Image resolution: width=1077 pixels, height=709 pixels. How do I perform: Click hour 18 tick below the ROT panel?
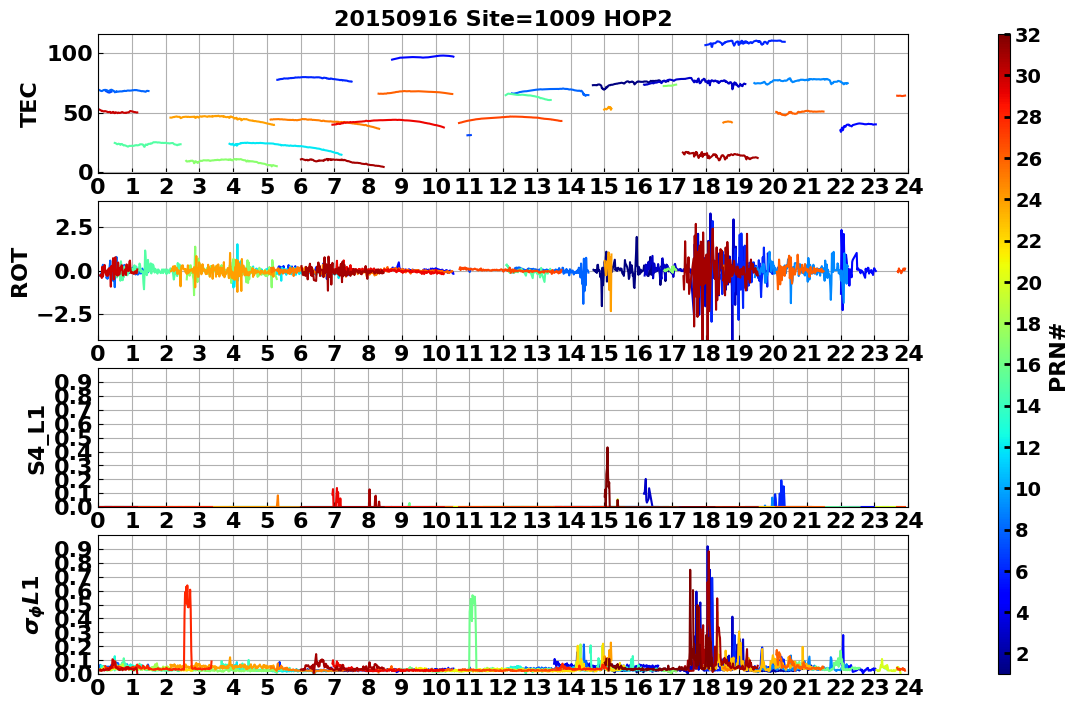(705, 354)
